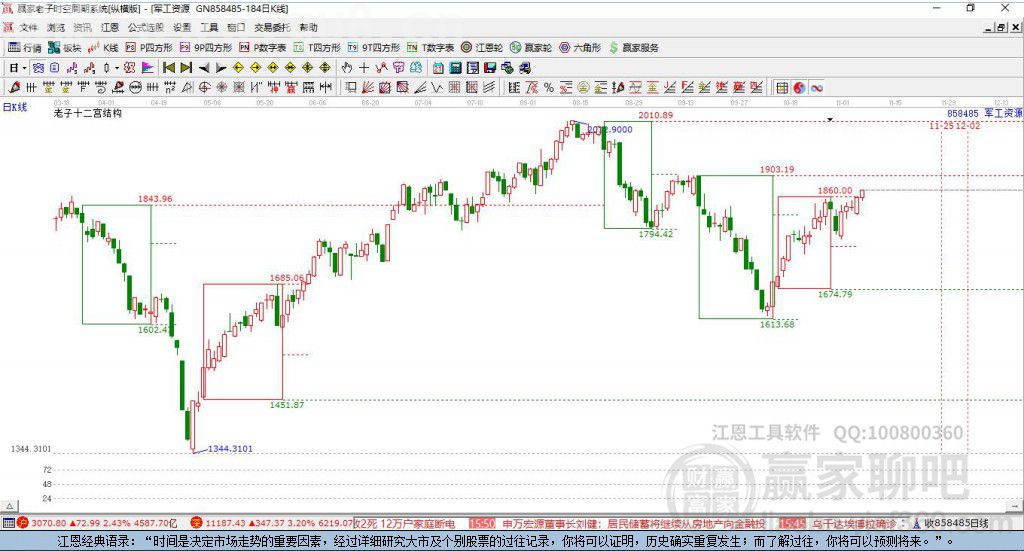This screenshot has width=1024, height=551.
Task: Click the 日K线 chart label
Action: click(15, 108)
